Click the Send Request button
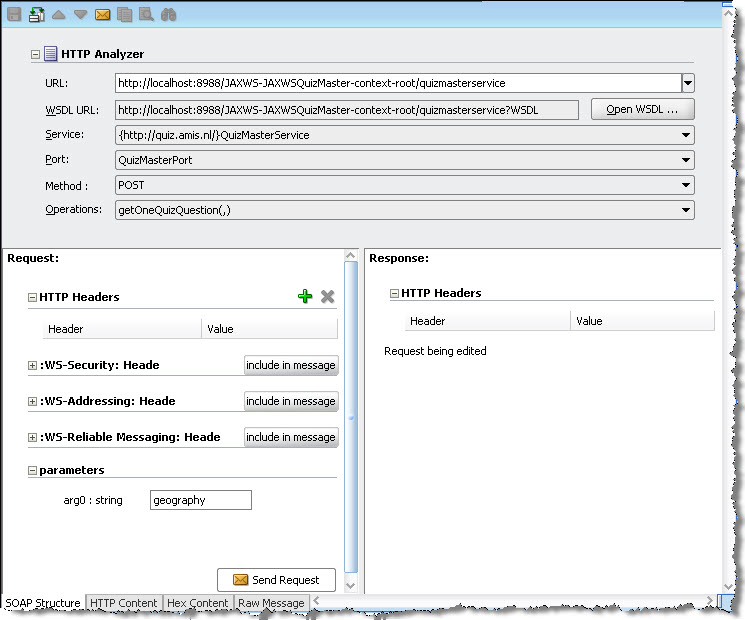745x620 pixels. coord(276,580)
